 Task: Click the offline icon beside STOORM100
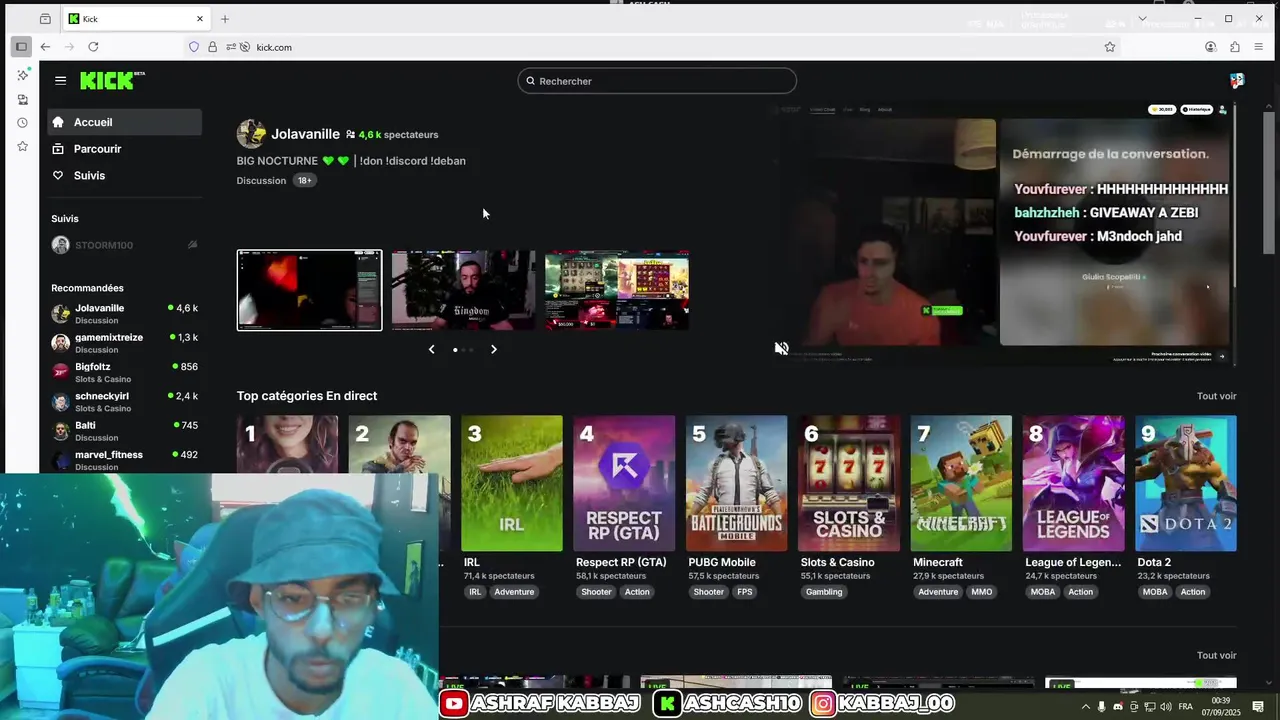tap(192, 245)
